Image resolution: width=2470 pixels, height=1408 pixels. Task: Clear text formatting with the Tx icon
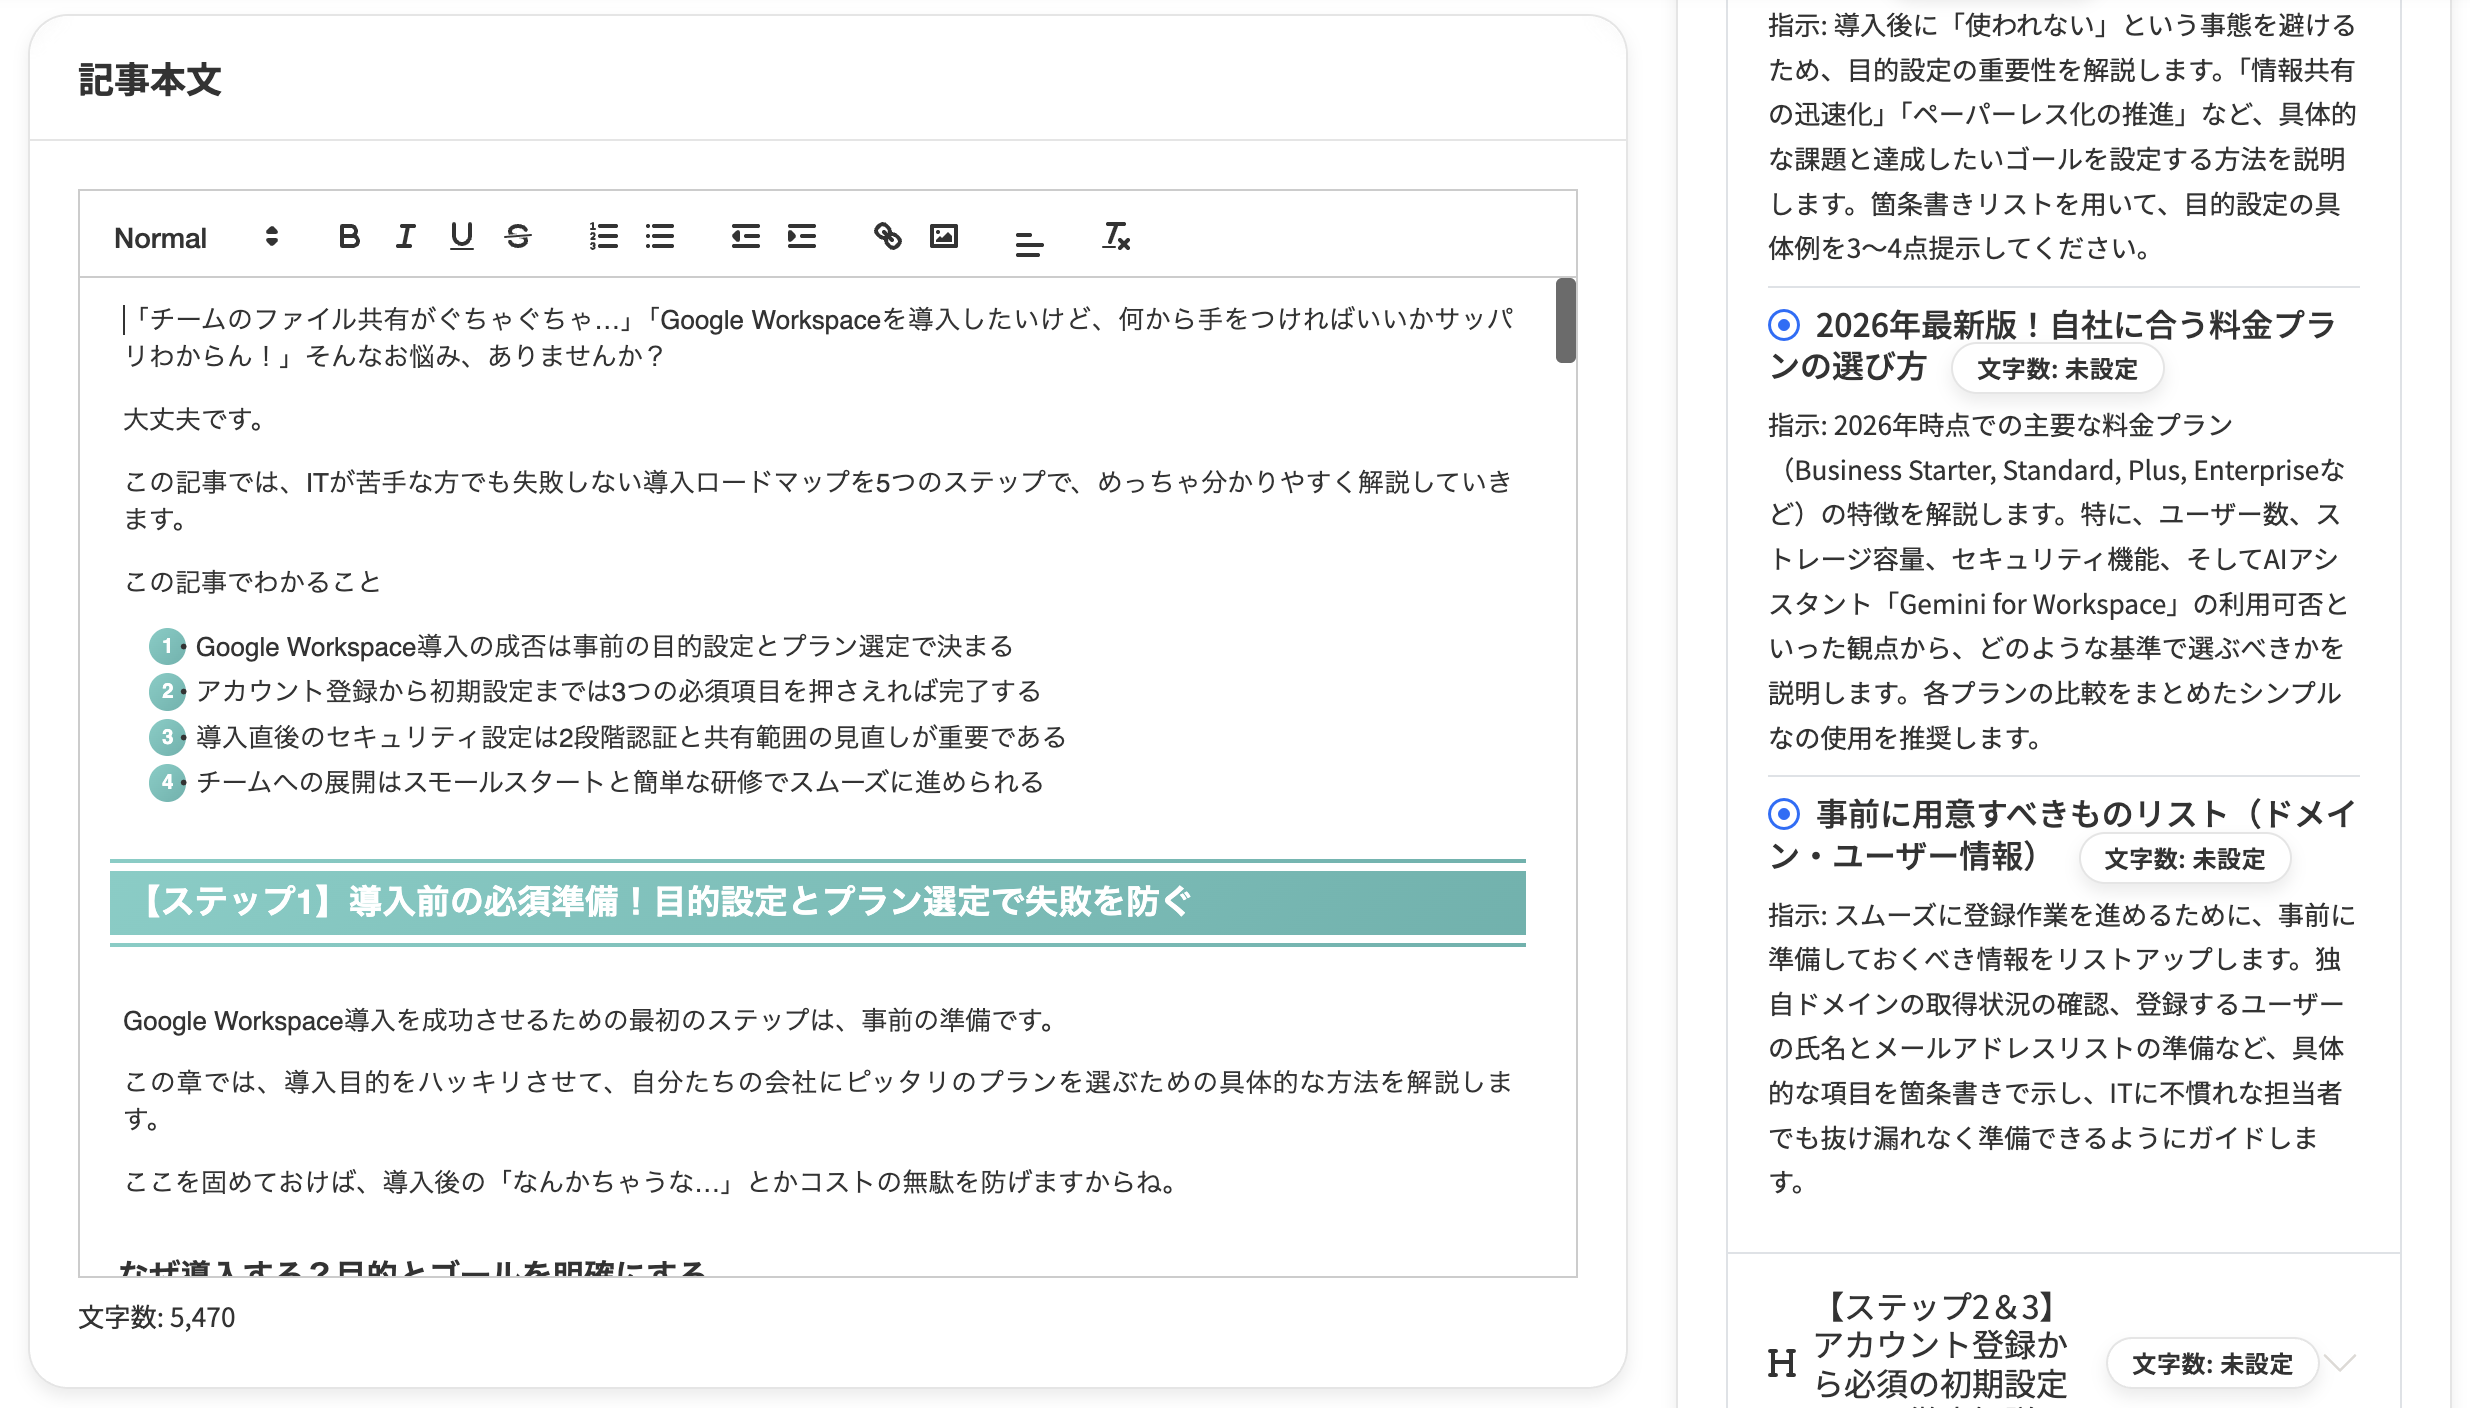(x=1115, y=237)
